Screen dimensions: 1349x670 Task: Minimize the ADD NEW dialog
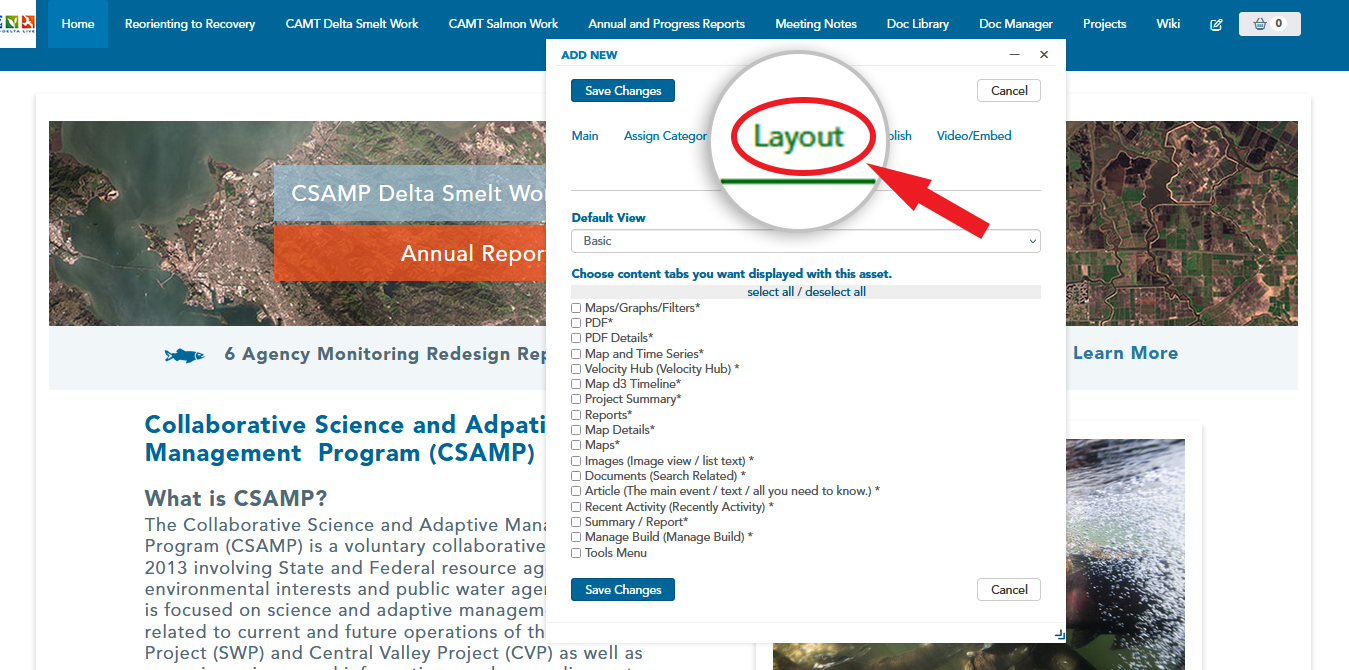1015,55
